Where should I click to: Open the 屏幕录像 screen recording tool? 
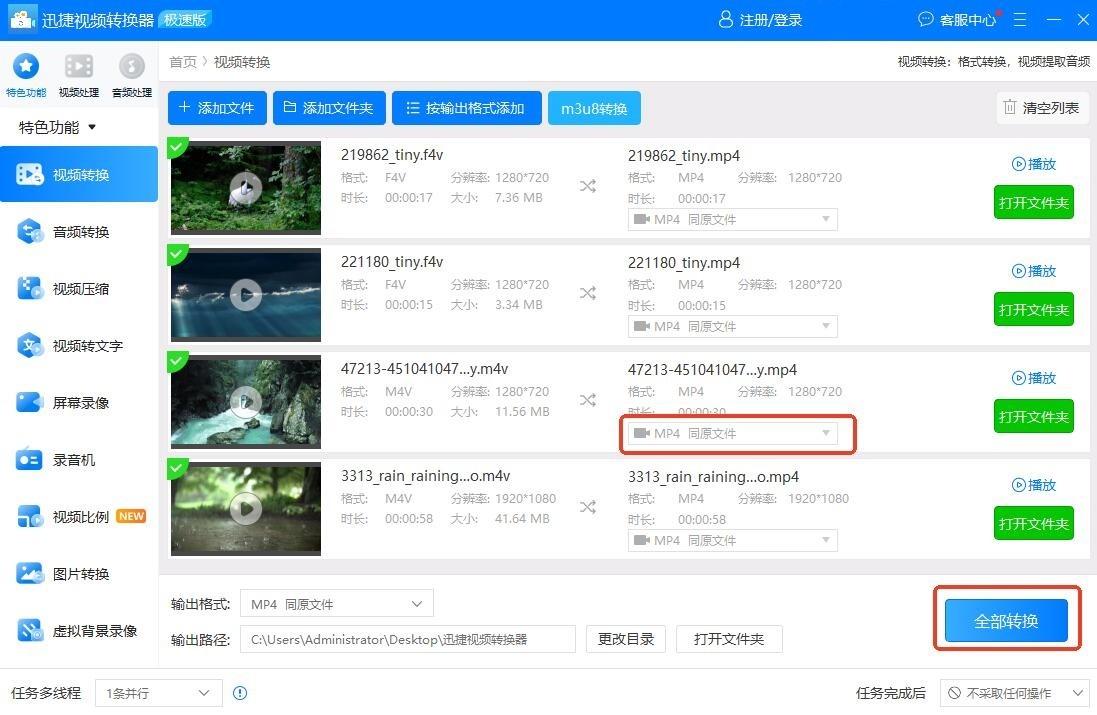click(79, 403)
